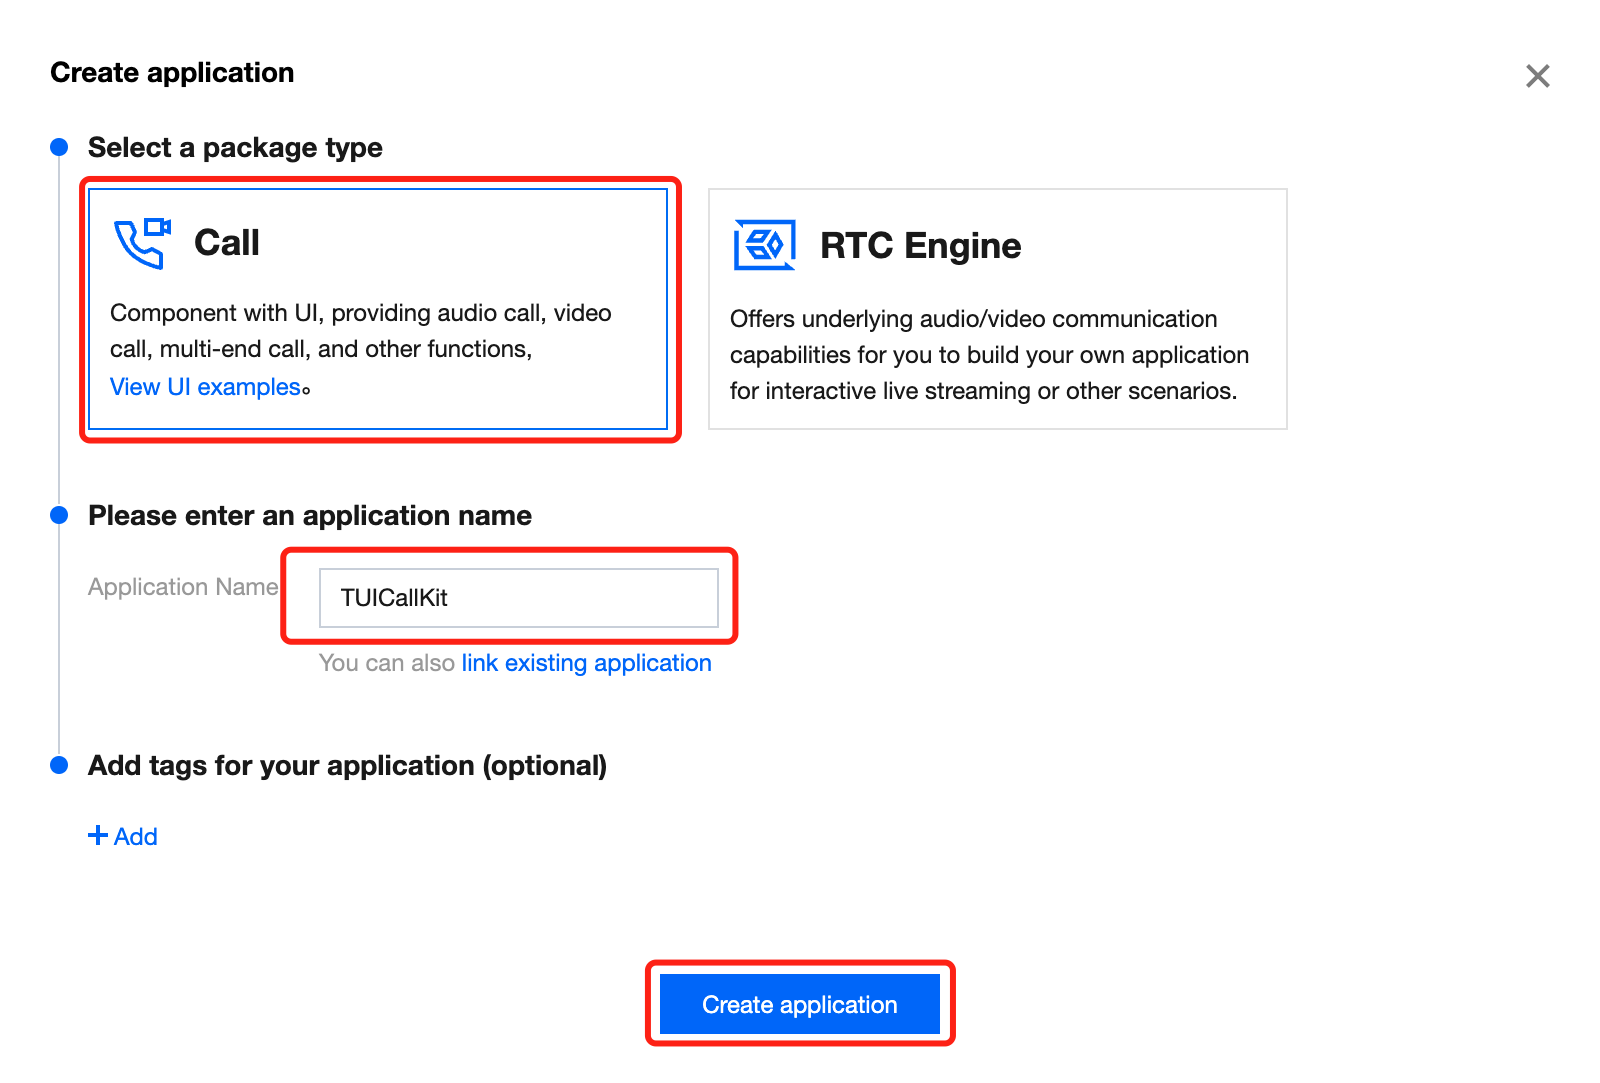Open the link existing application link
This screenshot has width=1600, height=1083.
pyautogui.click(x=586, y=663)
